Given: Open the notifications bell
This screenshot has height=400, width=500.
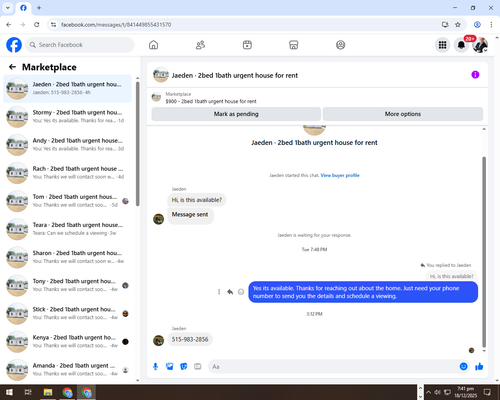Looking at the screenshot, I should 461,45.
